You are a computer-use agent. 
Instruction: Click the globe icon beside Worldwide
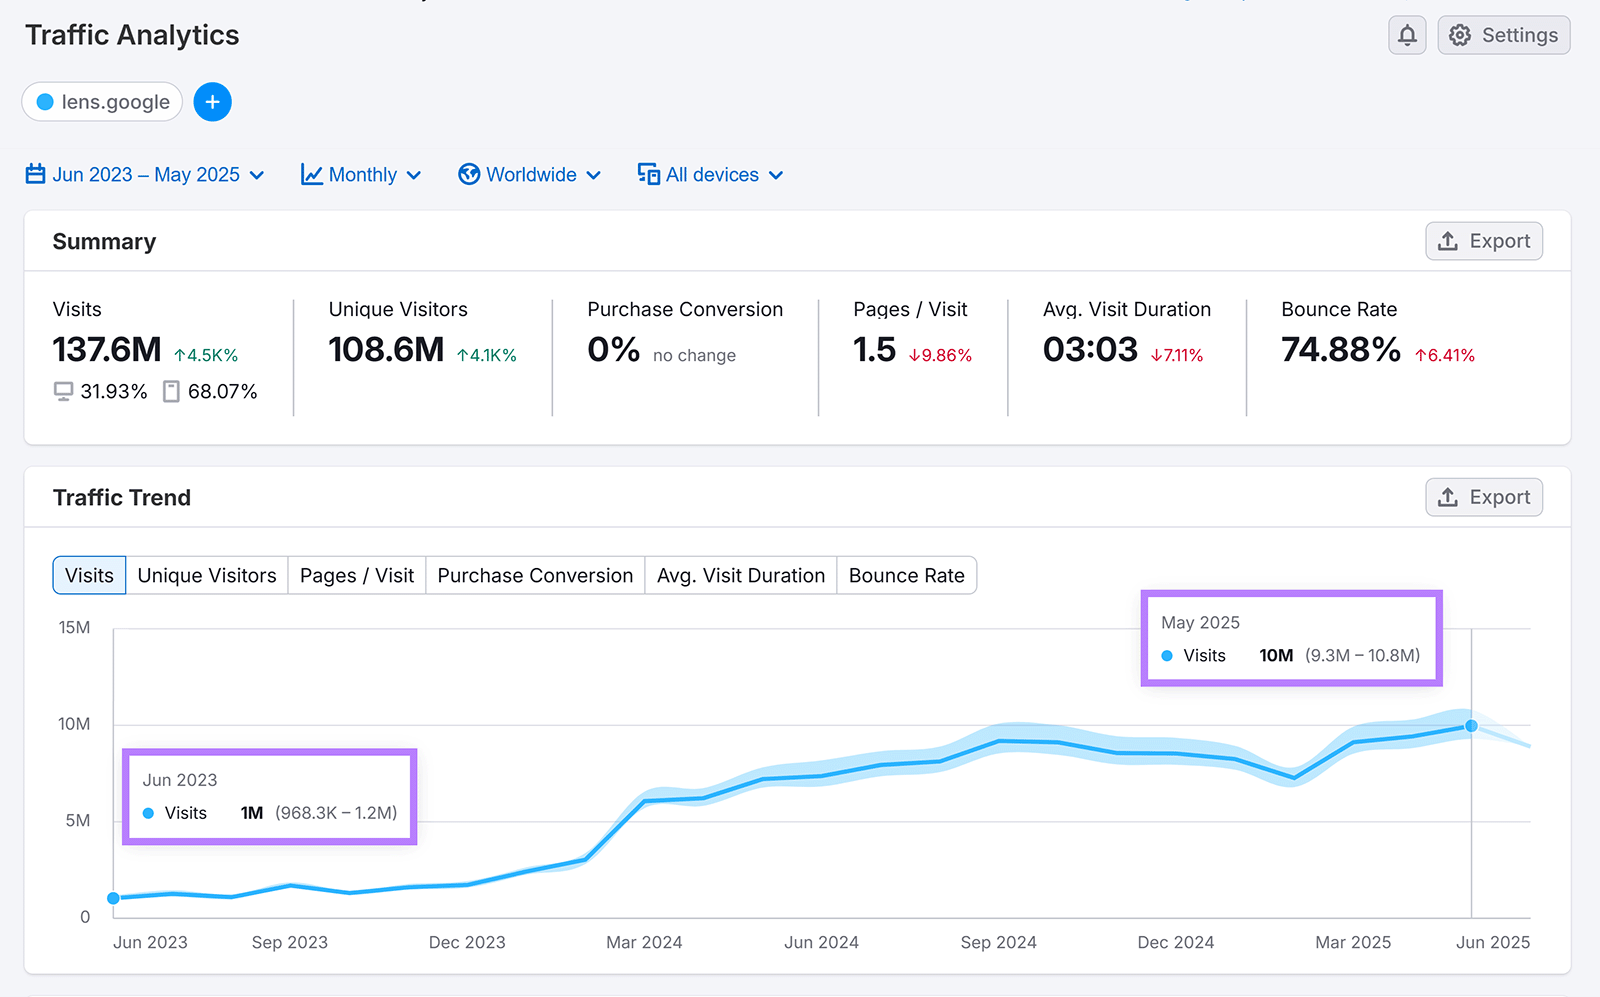[468, 174]
